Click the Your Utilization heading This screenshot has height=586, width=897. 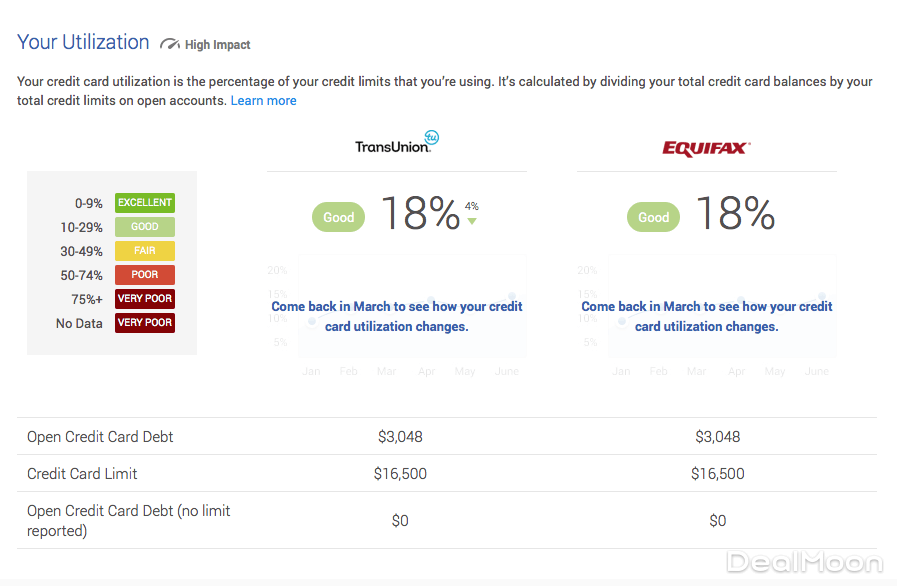[83, 42]
